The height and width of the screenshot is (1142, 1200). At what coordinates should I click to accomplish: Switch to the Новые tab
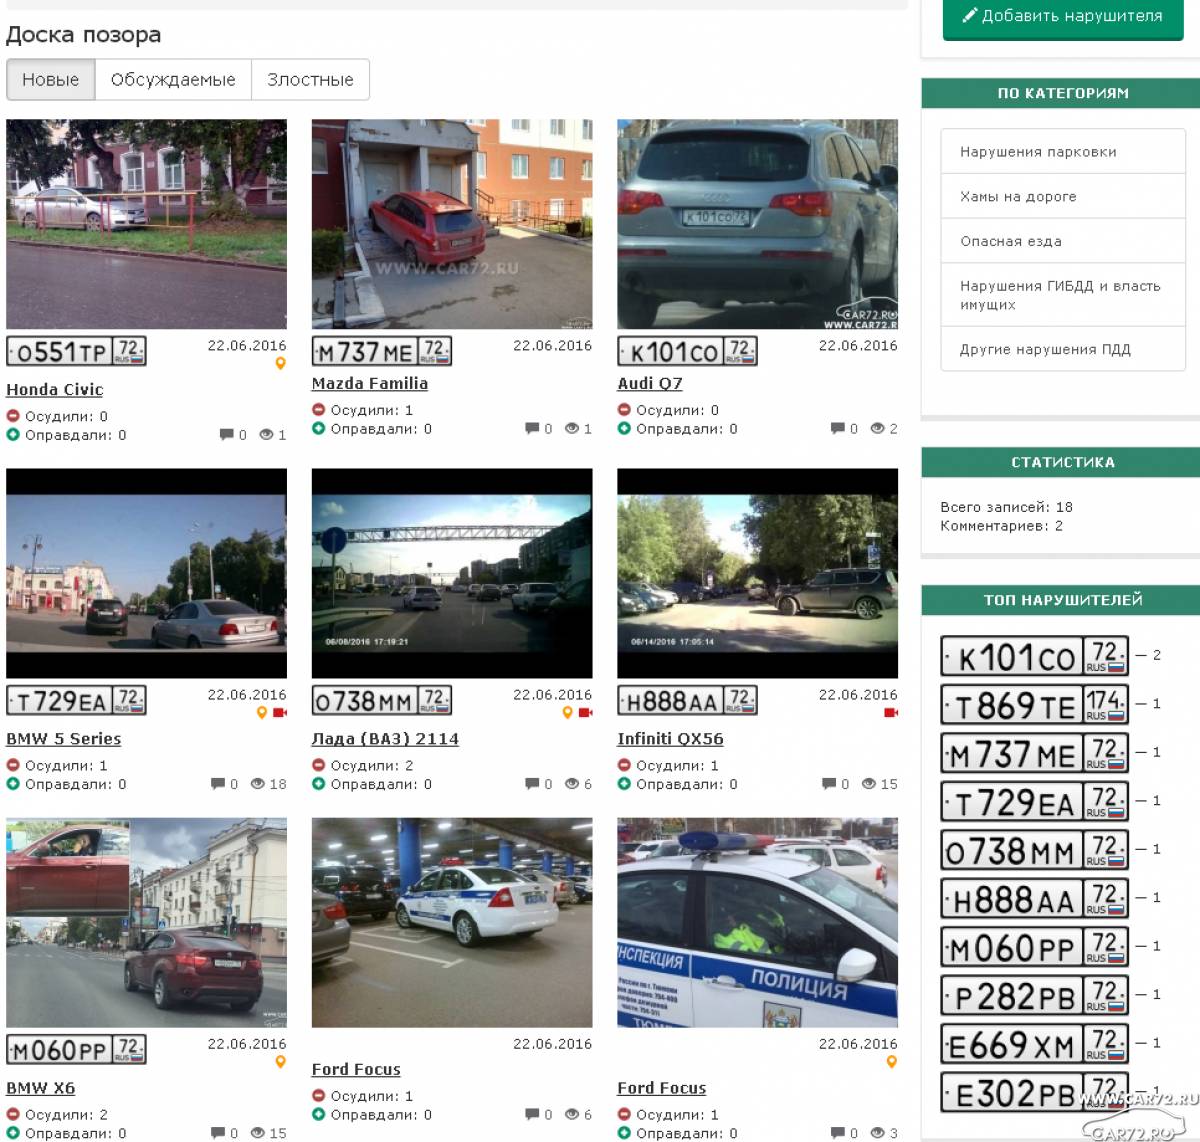click(x=51, y=80)
